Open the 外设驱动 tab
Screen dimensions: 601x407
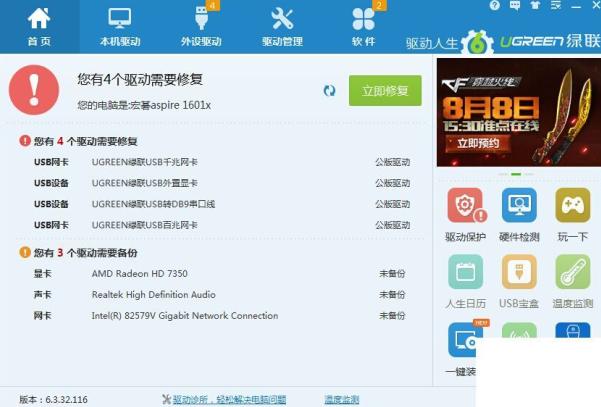[201, 27]
